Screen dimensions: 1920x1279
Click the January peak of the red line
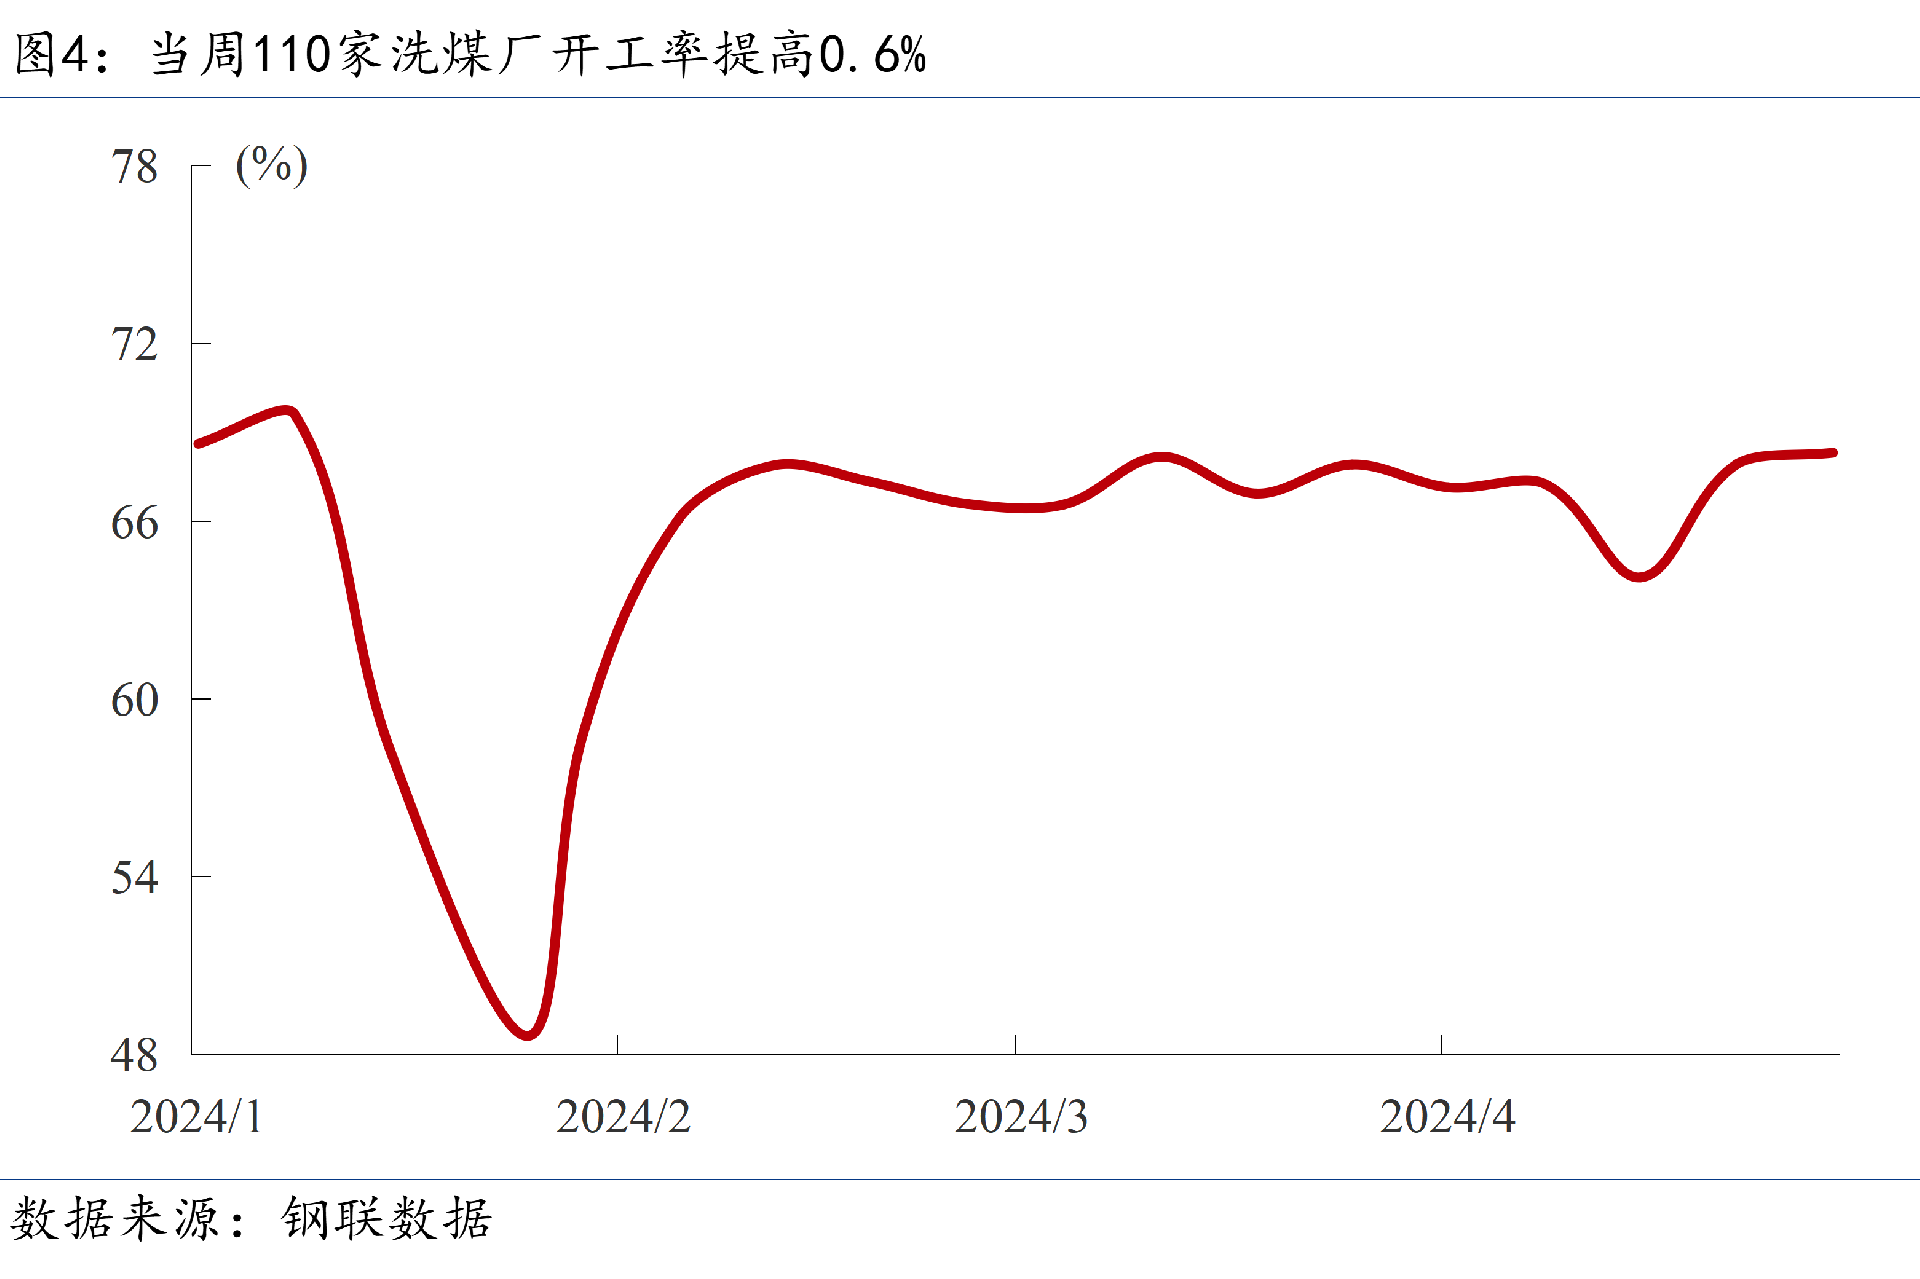pos(286,410)
